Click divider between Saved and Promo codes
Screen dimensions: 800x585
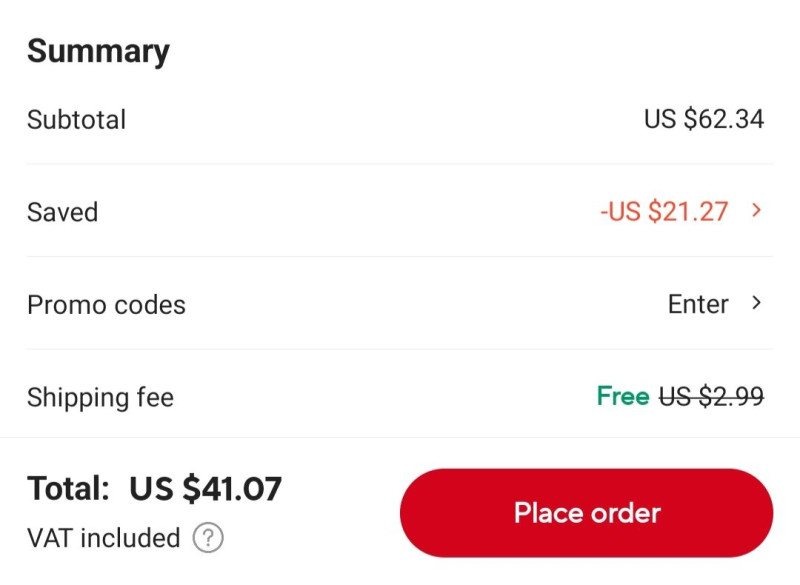tap(400, 257)
